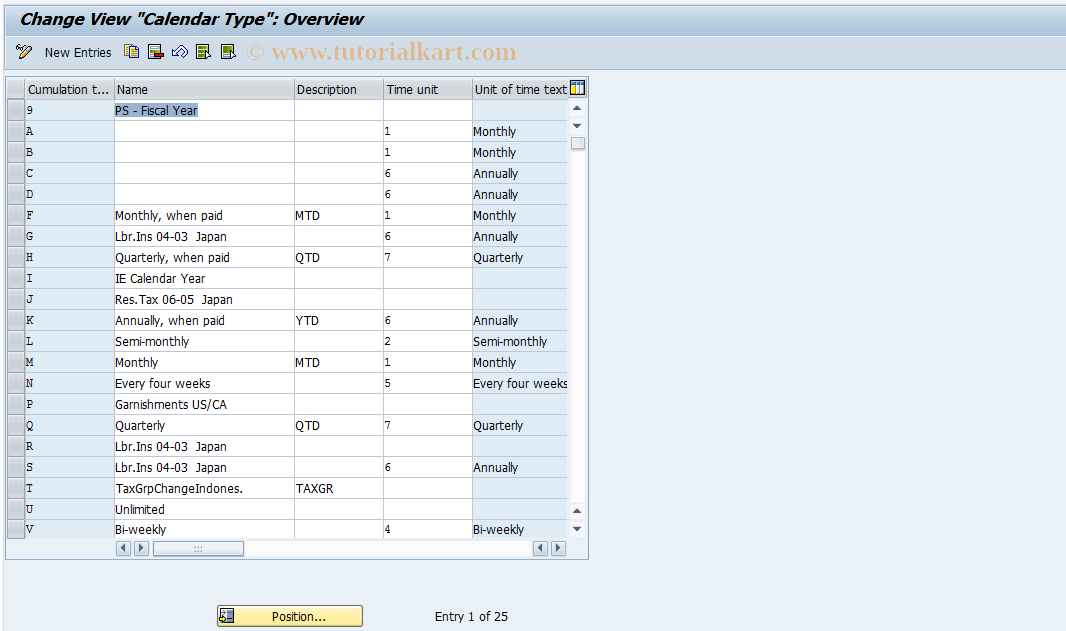Click the Position... button
This screenshot has height=631, width=1066.
[290, 616]
